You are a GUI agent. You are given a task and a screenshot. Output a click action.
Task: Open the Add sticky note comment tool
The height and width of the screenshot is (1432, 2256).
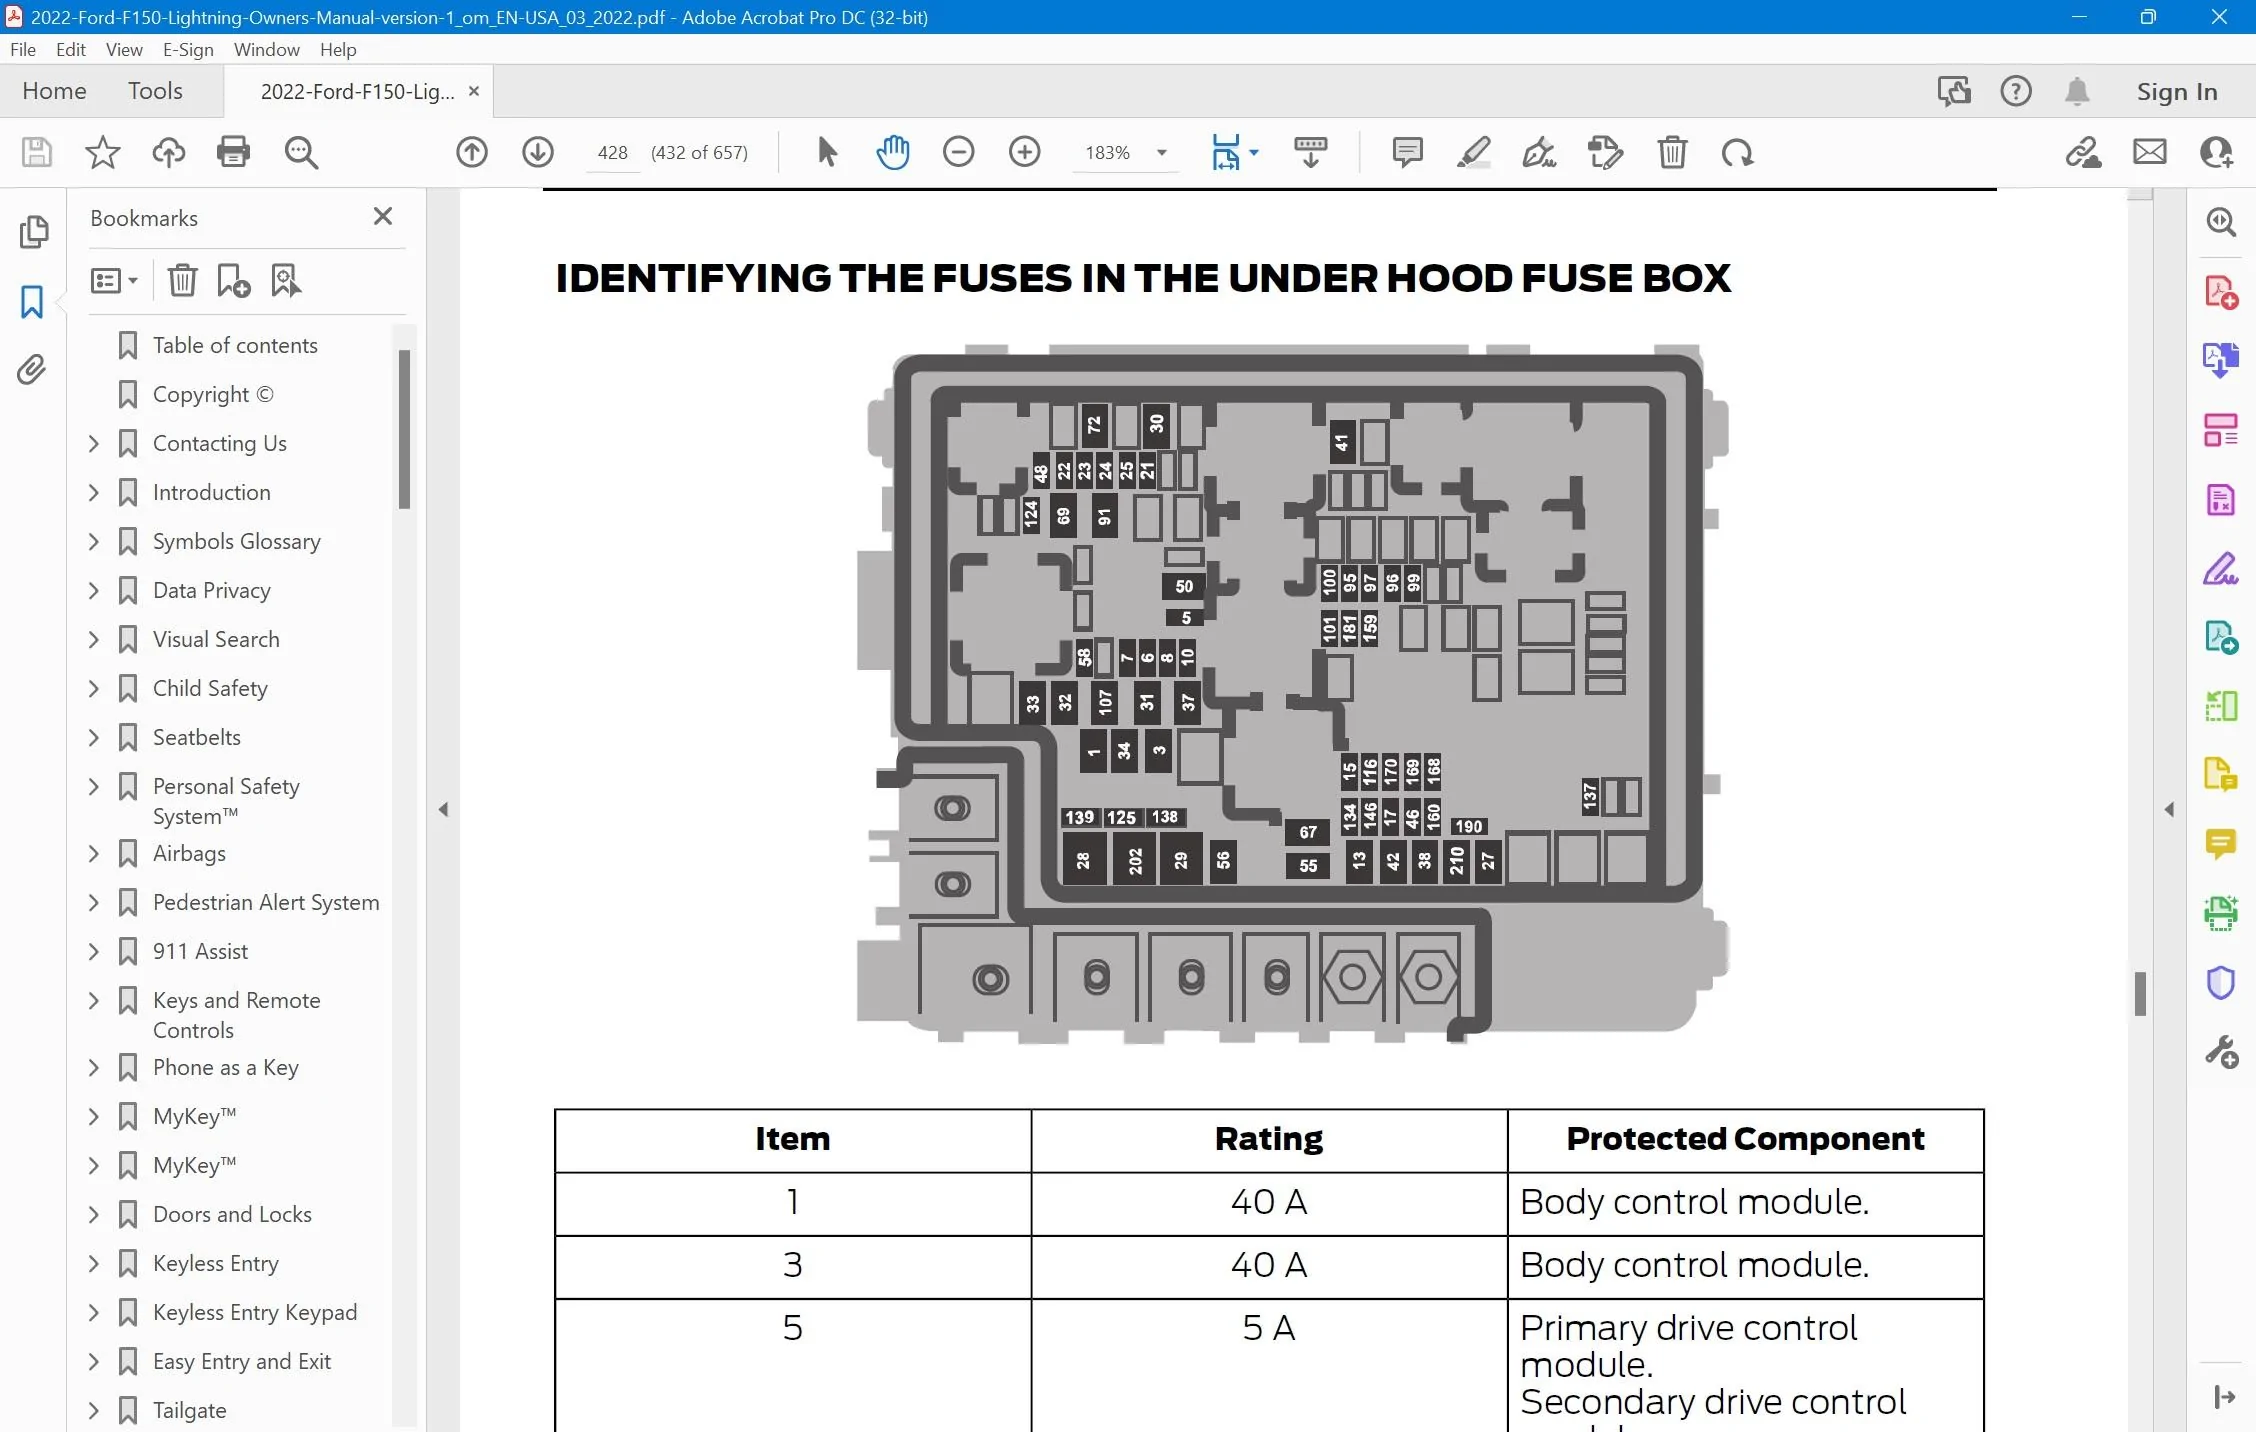(x=1407, y=152)
